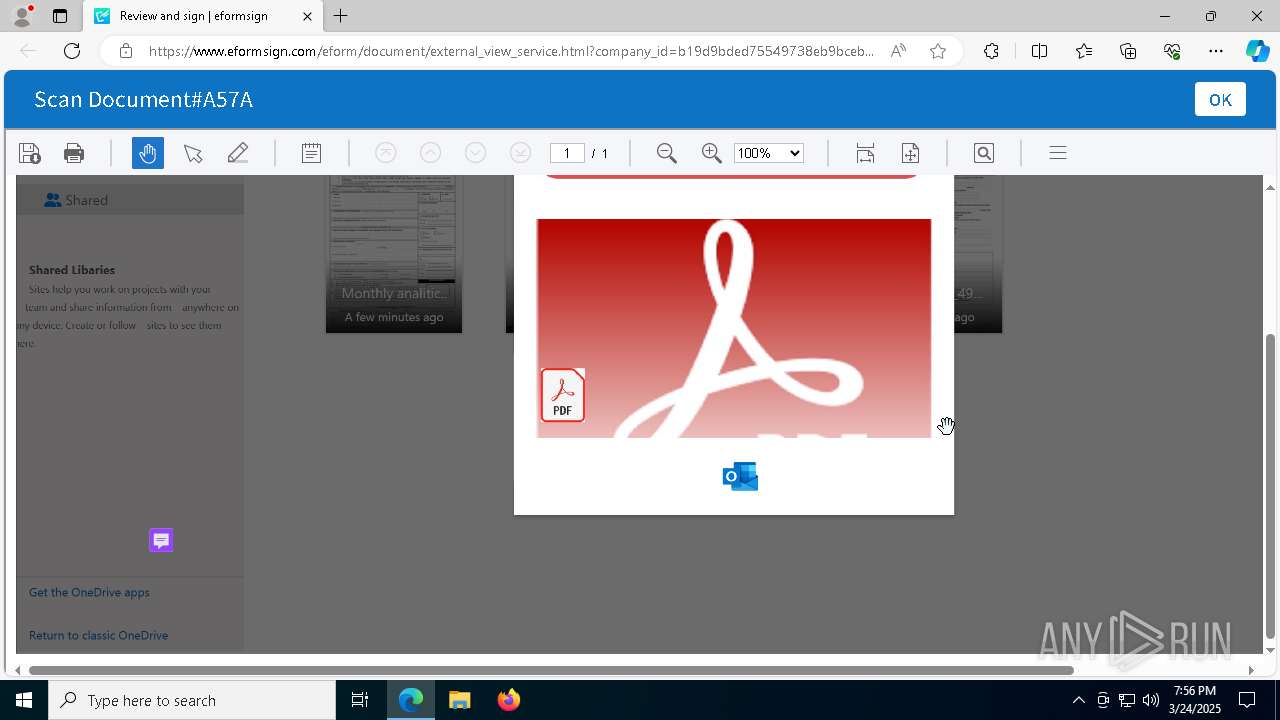Open Get the OneDrive apps link

coord(89,592)
